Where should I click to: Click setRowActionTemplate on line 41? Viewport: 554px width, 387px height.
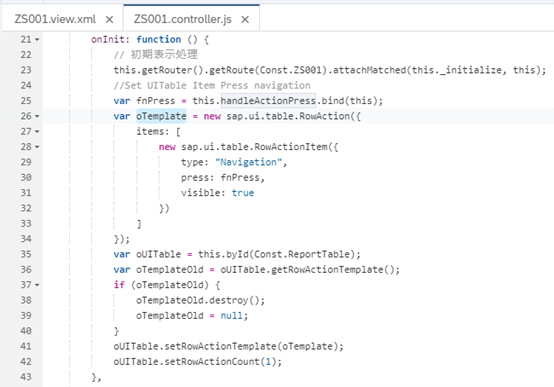click(220, 346)
